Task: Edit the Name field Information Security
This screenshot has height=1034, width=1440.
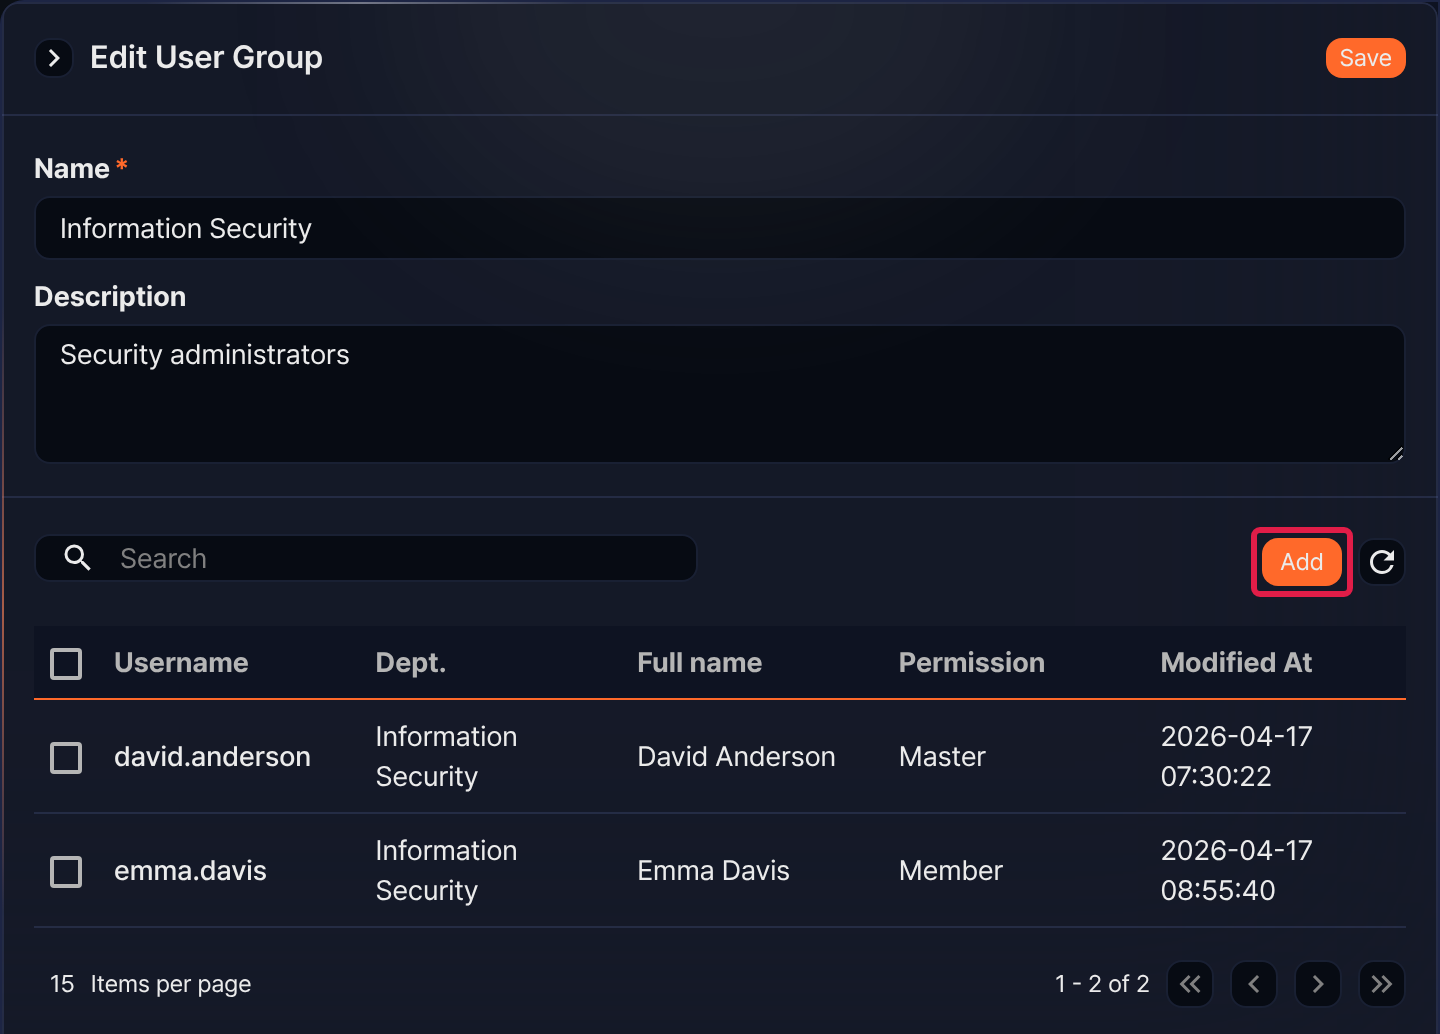Action: click(720, 228)
